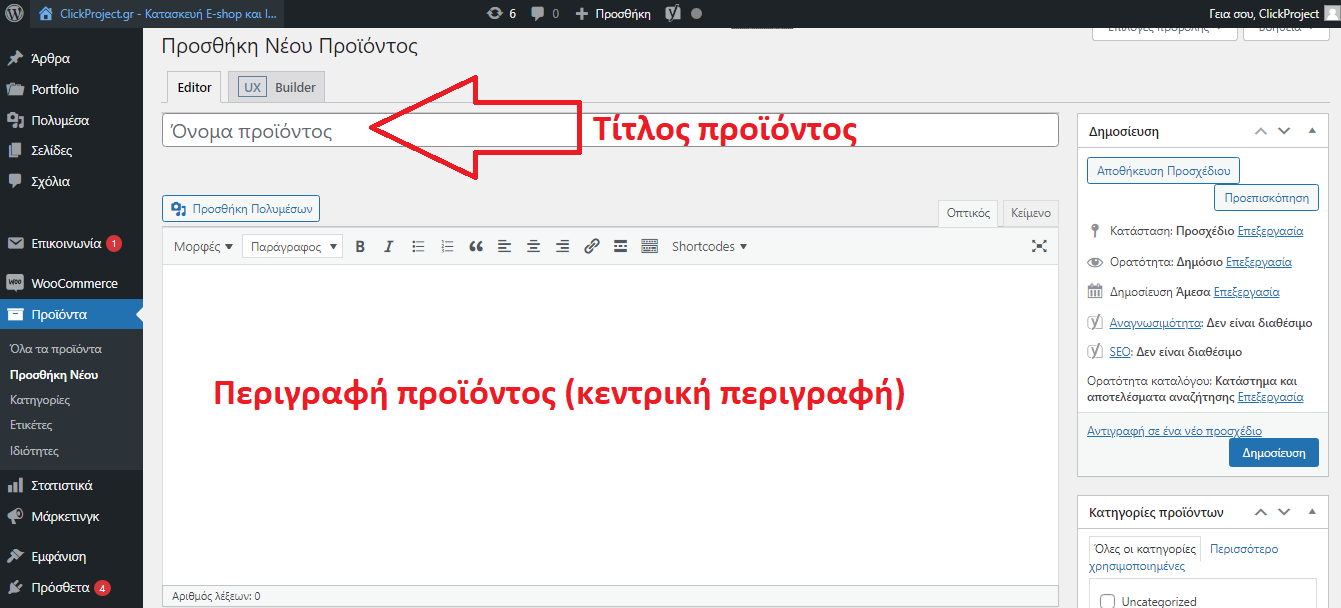The width and height of the screenshot is (1341, 608).
Task: Click the Αποθήκευση Προσχεδίου button
Action: pos(1163,171)
